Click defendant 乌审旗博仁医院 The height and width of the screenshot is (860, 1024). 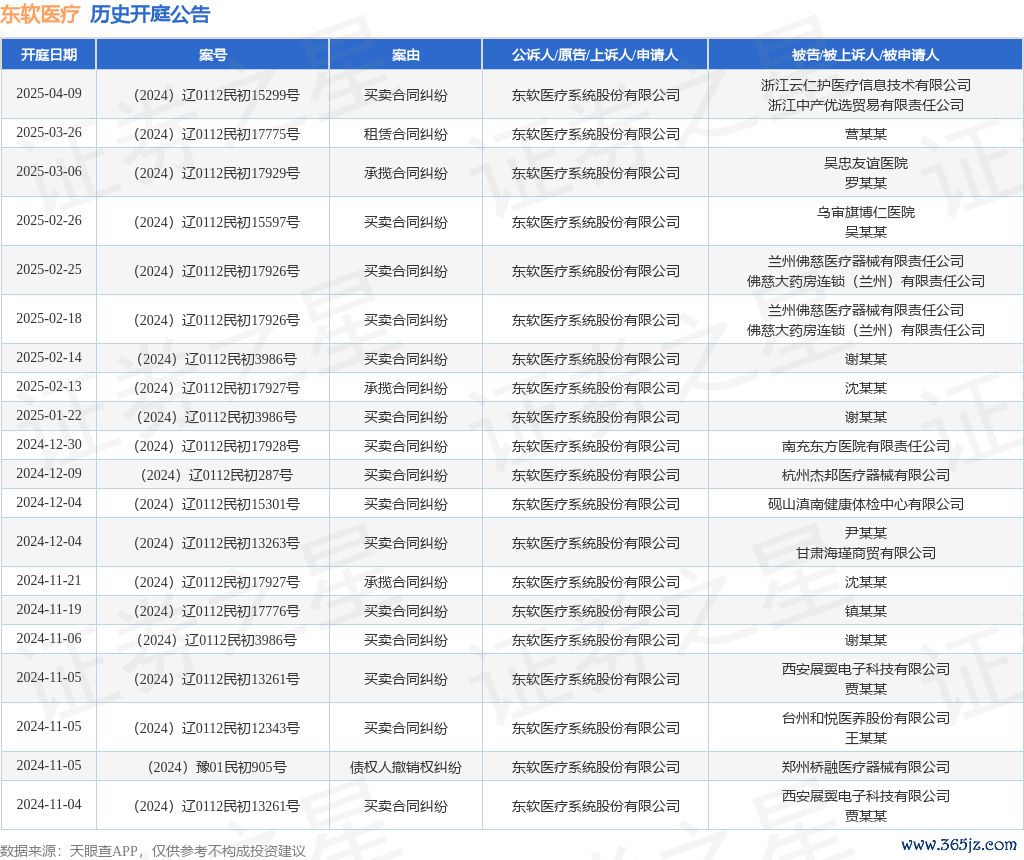pyautogui.click(x=865, y=212)
